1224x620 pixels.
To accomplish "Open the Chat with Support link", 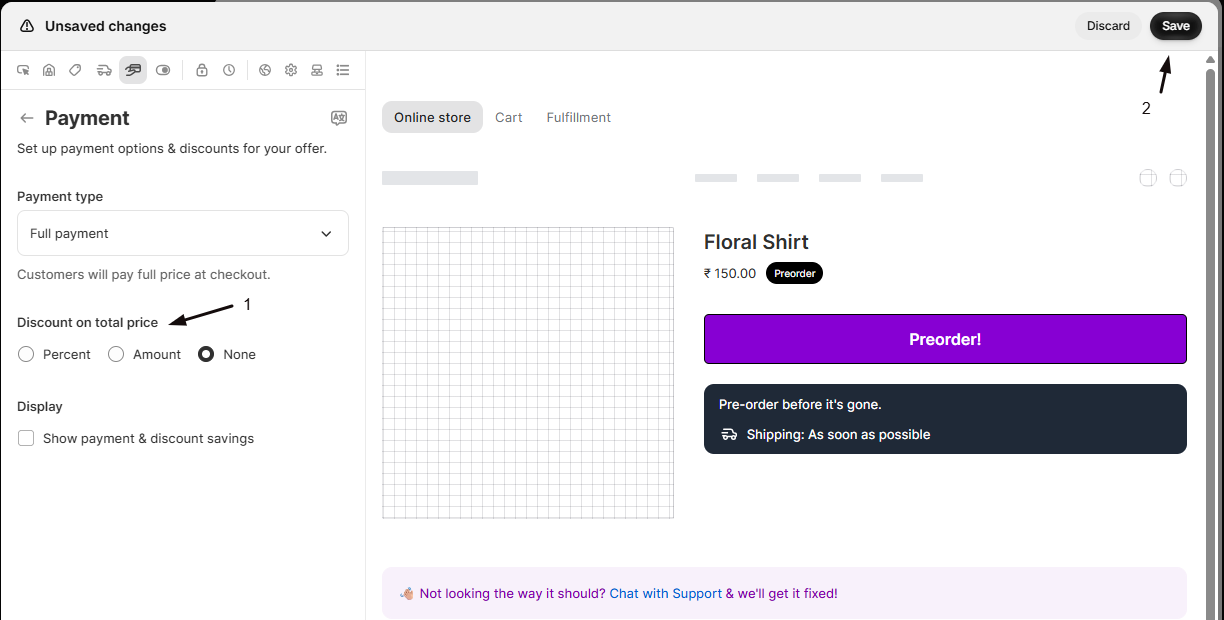I will pos(666,593).
